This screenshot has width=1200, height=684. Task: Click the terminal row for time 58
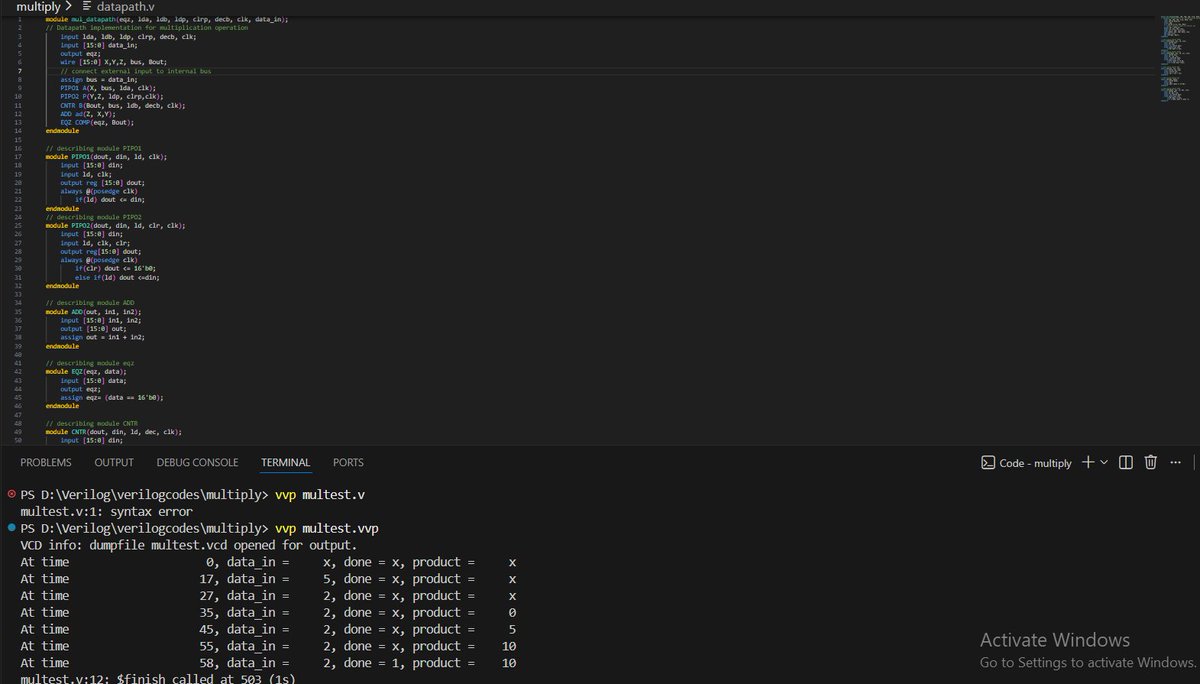coord(268,663)
